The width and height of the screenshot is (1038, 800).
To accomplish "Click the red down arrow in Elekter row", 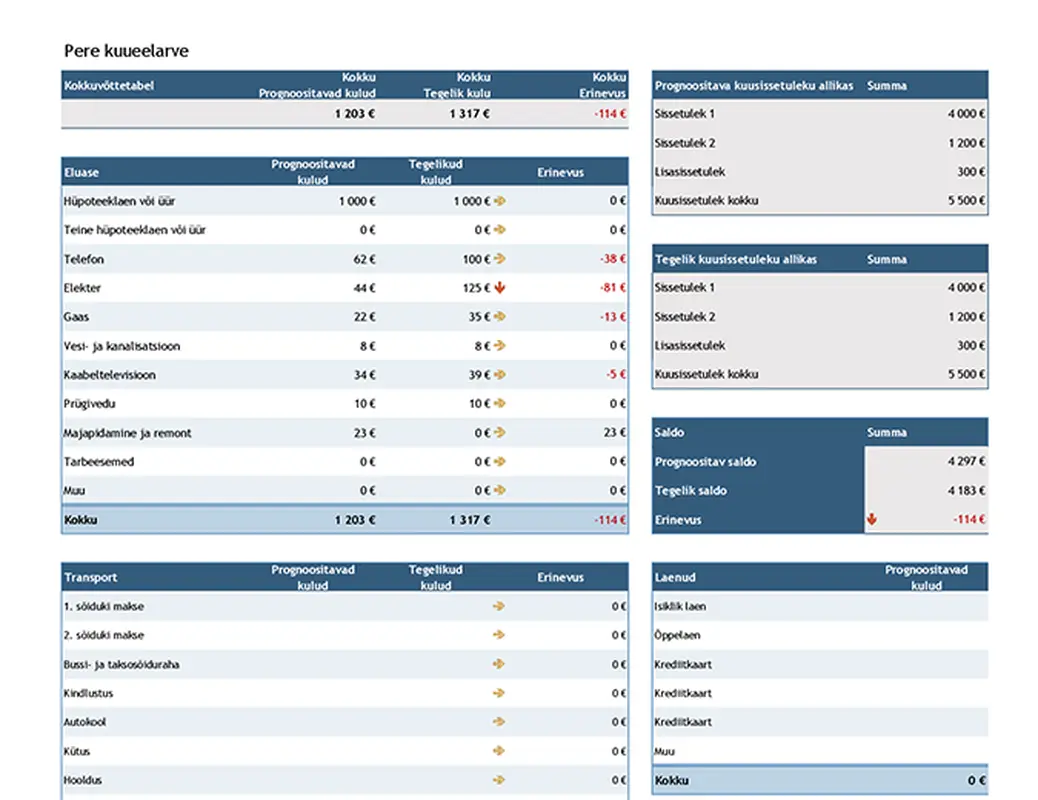I will click(500, 288).
